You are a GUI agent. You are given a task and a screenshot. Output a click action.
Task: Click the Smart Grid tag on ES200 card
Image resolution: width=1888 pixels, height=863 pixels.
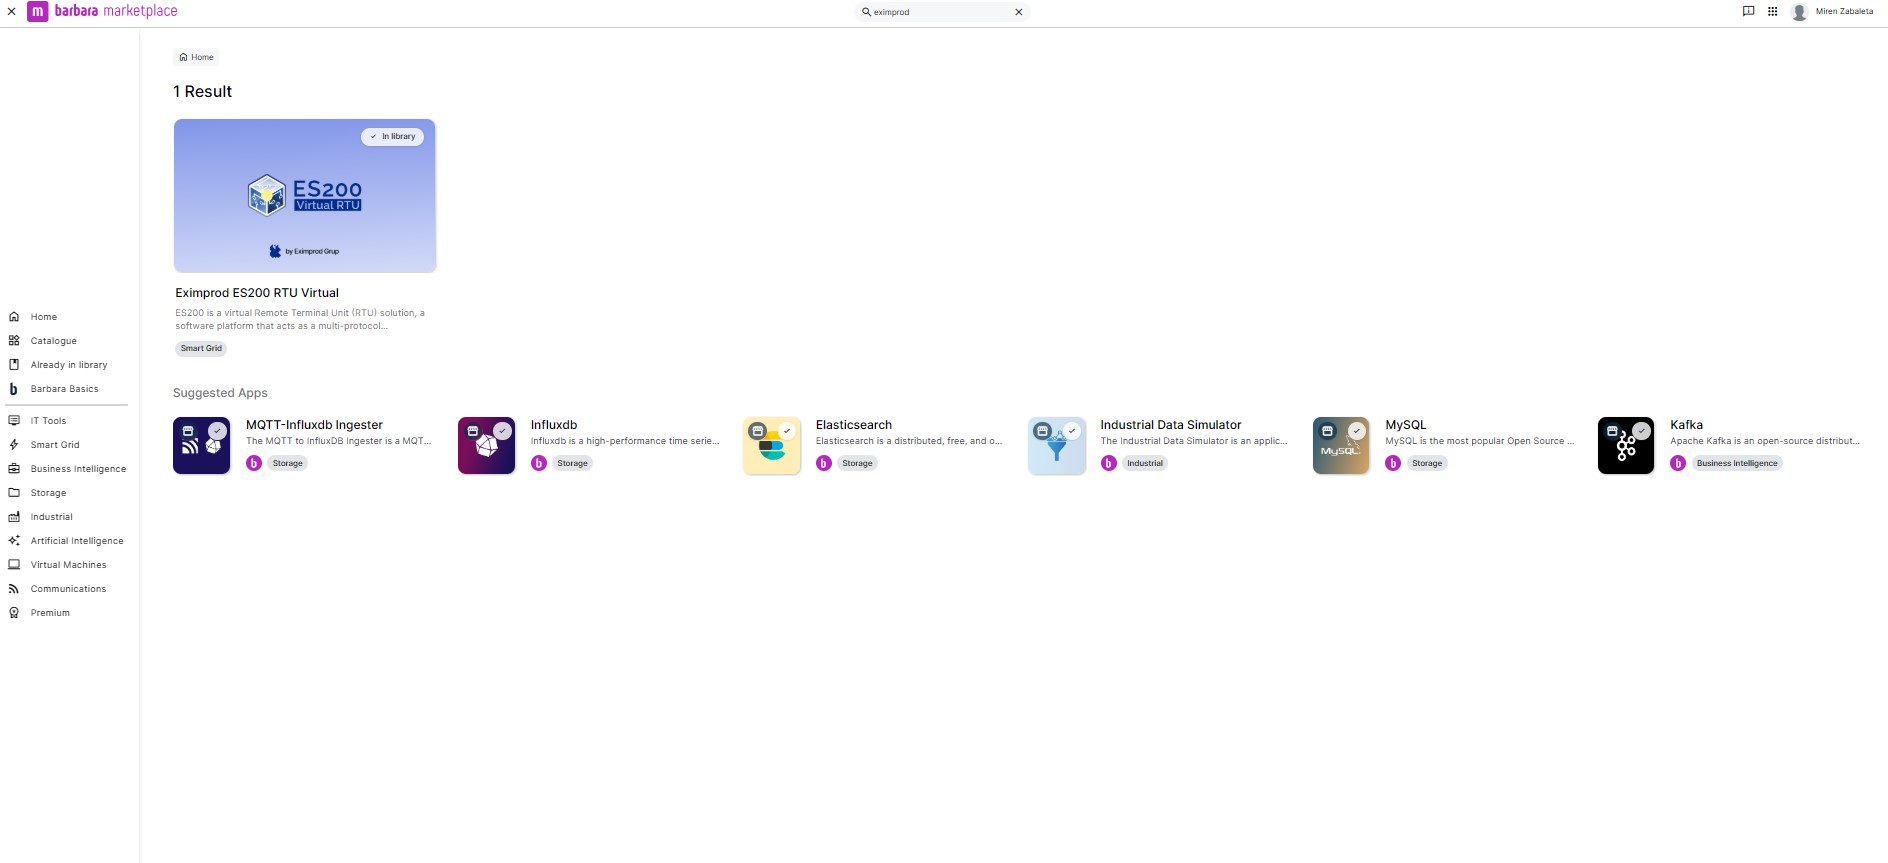(201, 348)
